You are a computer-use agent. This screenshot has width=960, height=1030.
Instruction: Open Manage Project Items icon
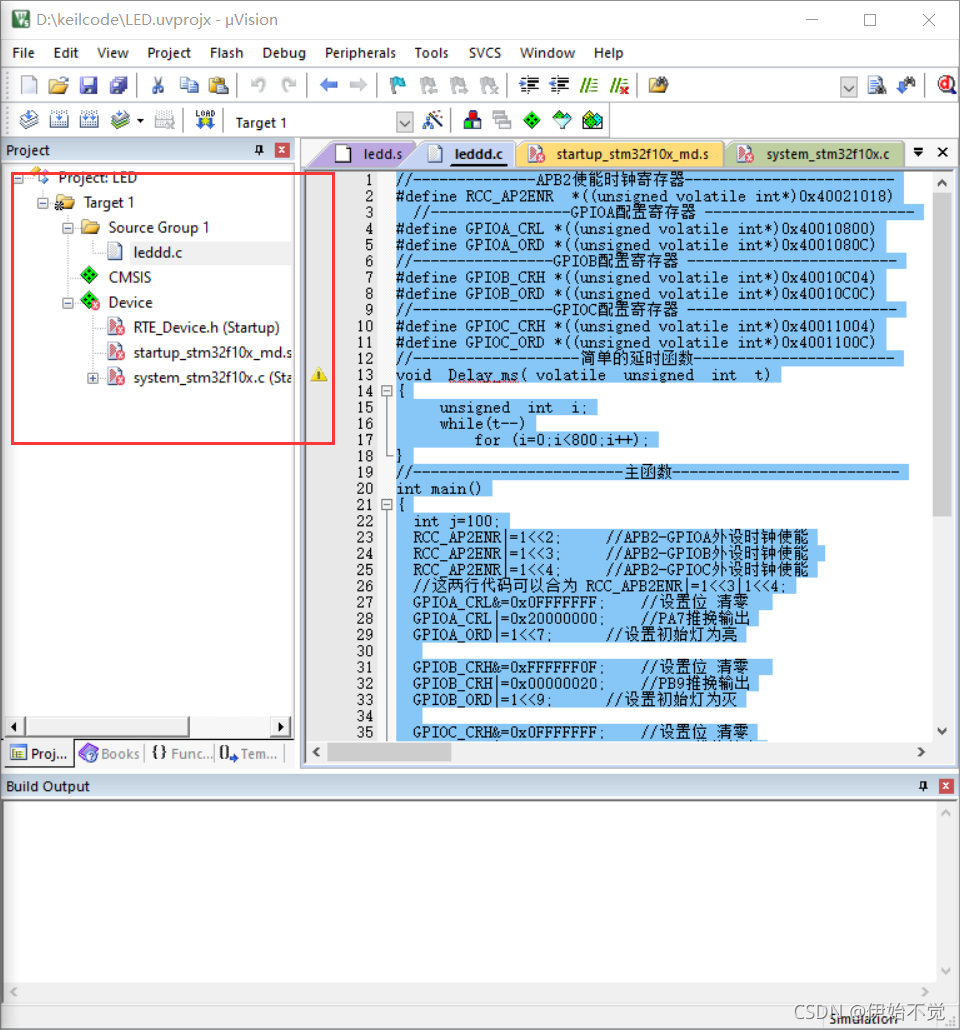click(472, 120)
